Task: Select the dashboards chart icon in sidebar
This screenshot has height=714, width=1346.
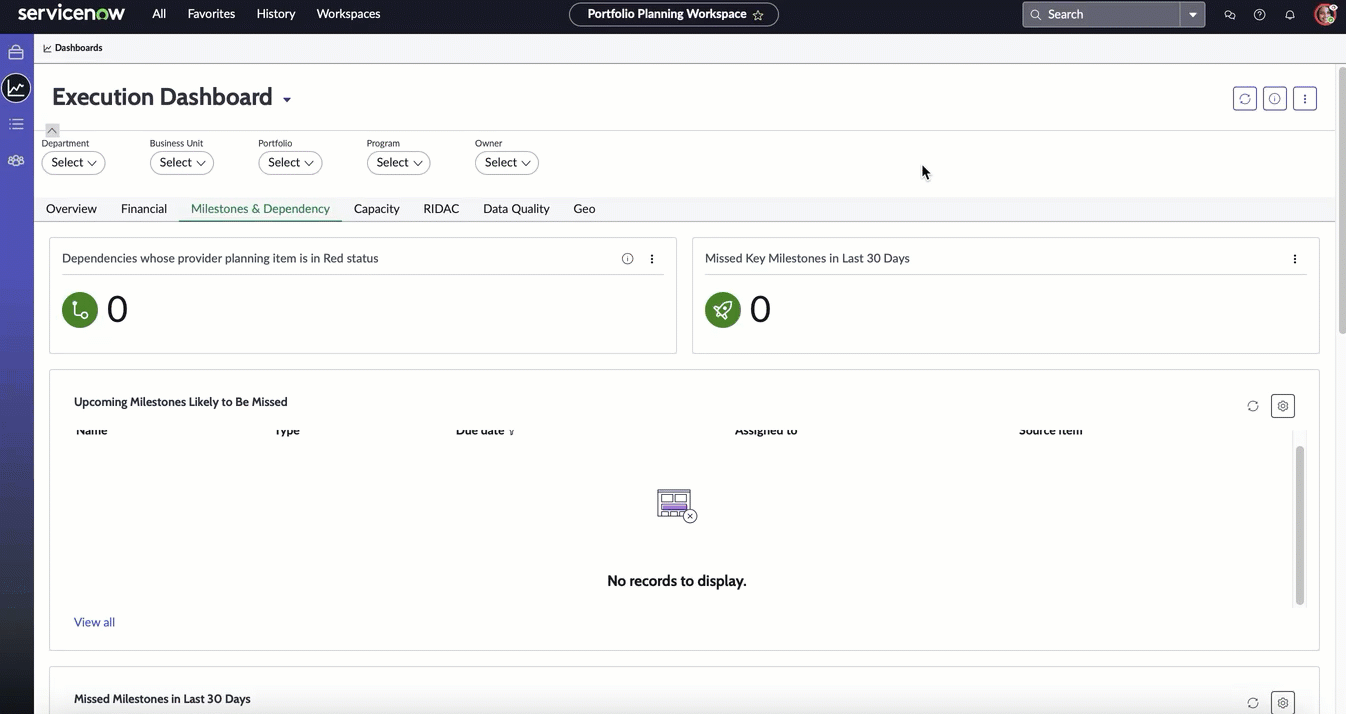Action: click(x=16, y=88)
